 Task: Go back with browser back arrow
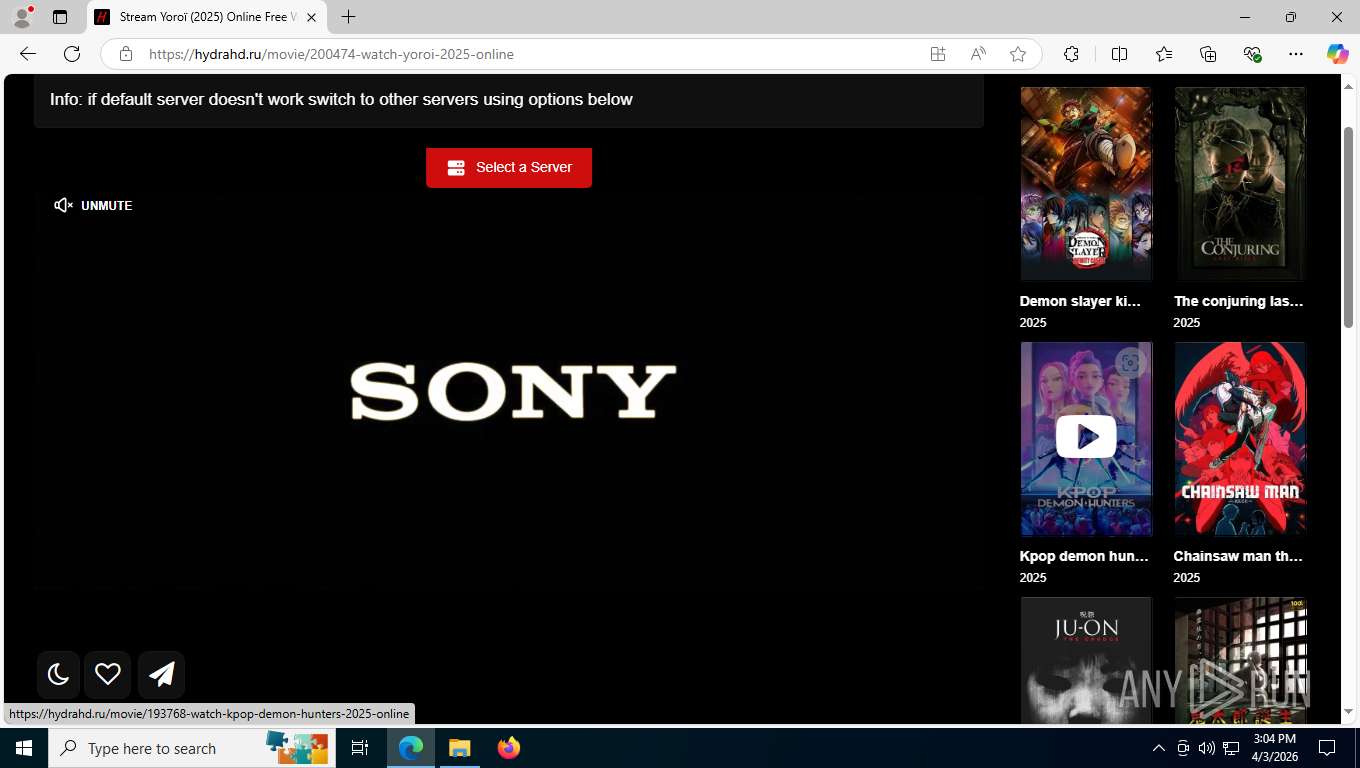[x=28, y=54]
